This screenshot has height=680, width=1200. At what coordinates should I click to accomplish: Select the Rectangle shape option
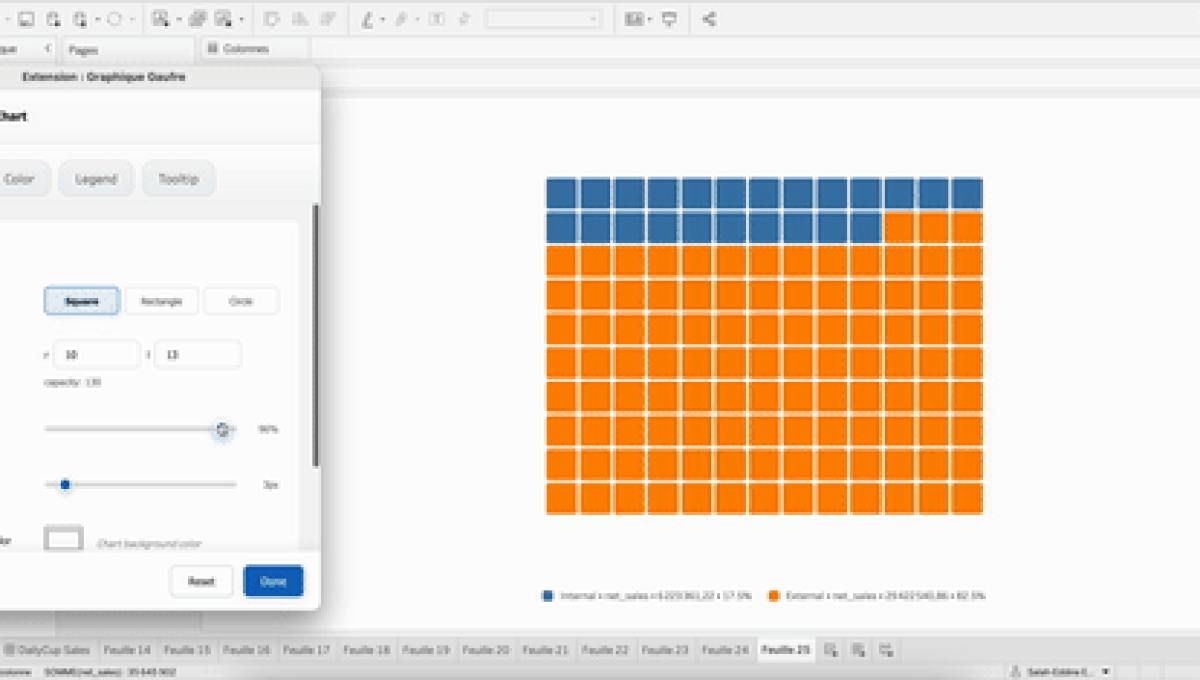point(161,301)
